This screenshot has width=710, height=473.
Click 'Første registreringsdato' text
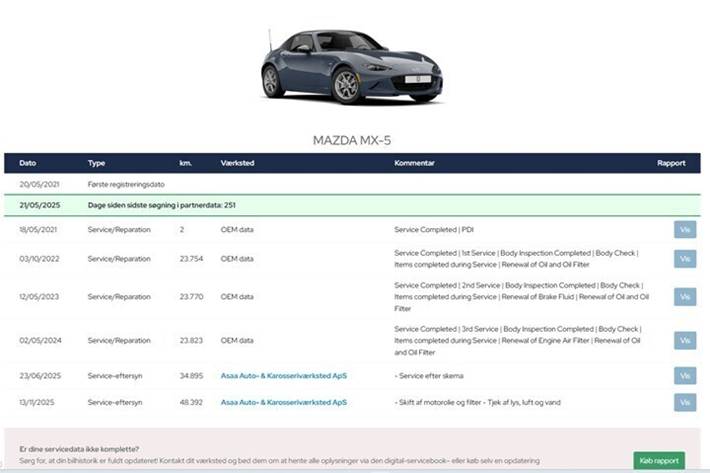point(126,184)
